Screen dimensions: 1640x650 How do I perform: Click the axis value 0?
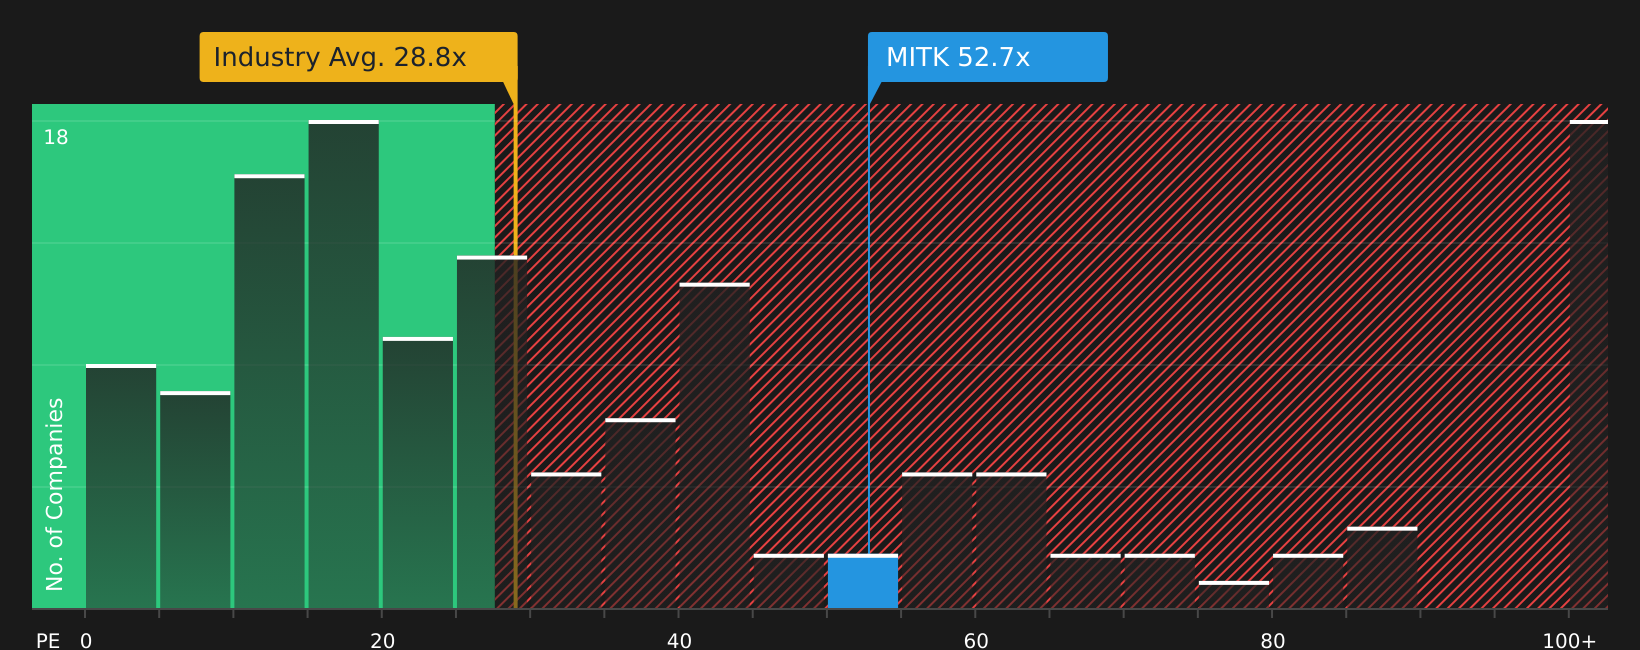86,641
